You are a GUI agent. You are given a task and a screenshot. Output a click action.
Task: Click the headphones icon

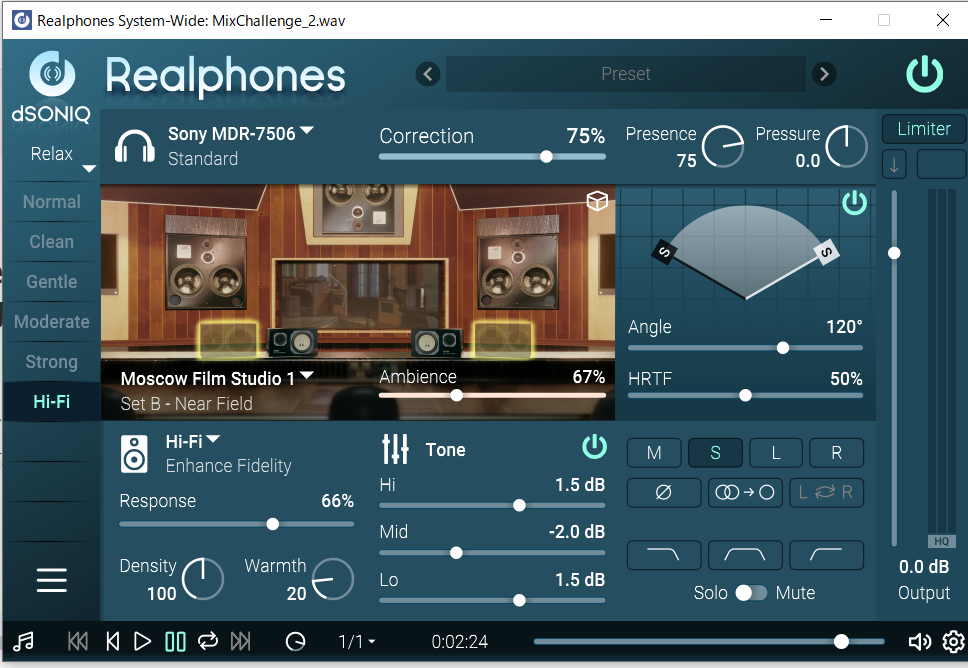135,146
